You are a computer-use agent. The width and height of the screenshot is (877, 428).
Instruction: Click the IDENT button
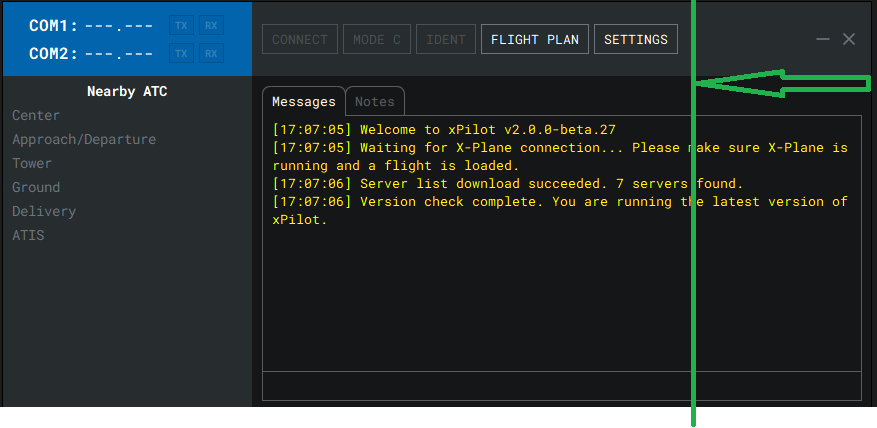point(446,40)
